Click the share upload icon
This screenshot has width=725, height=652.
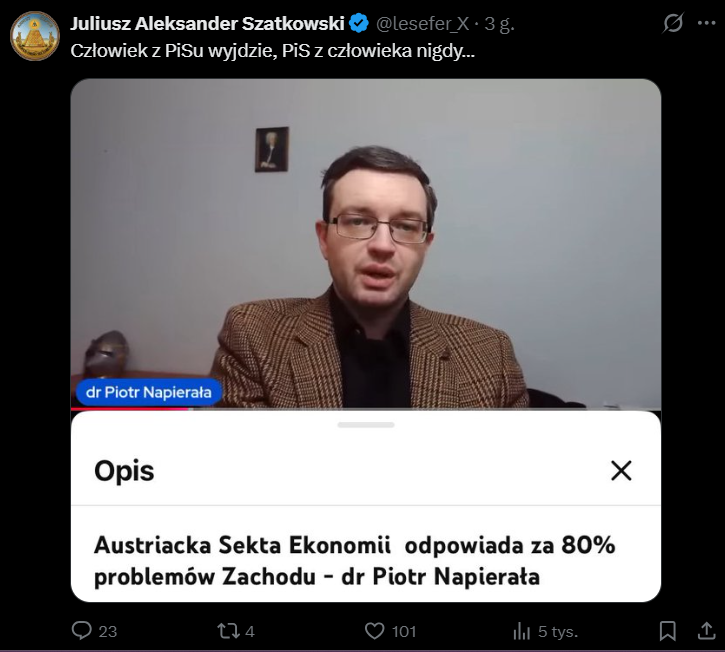pos(706,631)
